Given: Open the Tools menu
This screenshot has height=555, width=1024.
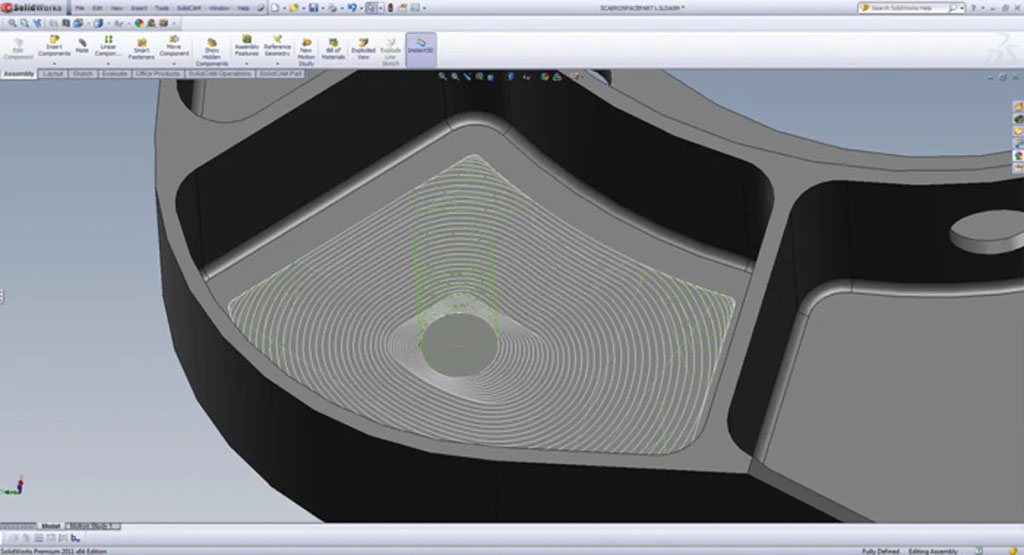Looking at the screenshot, I should [161, 7].
